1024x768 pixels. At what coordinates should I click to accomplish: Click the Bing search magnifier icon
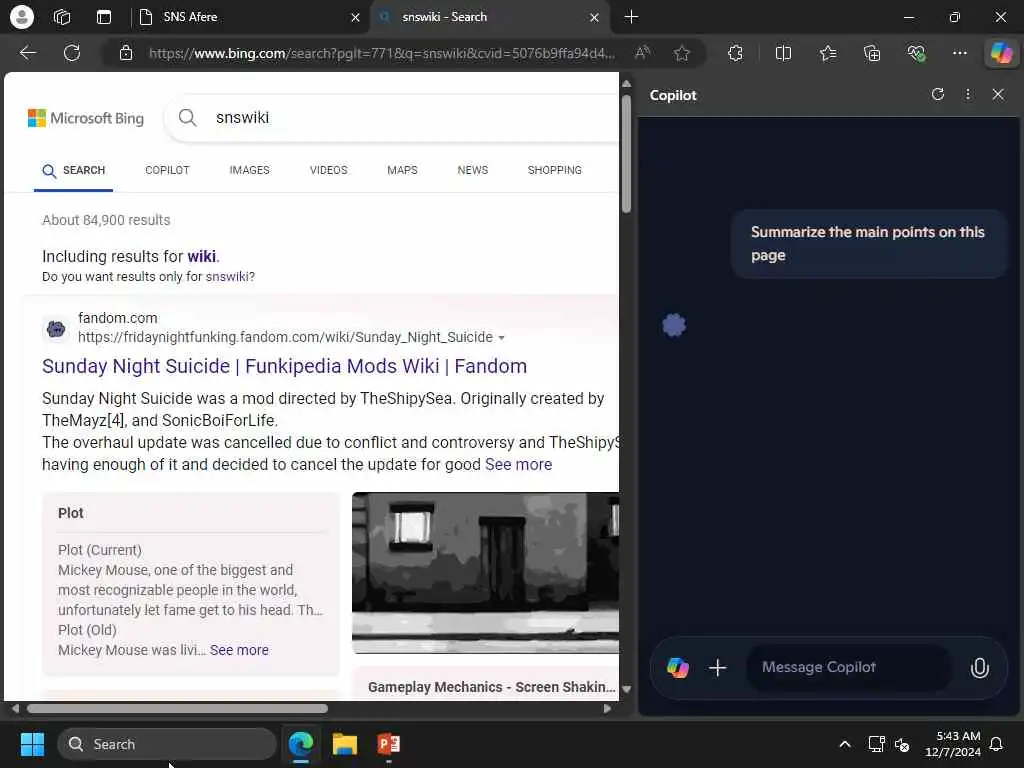tap(187, 118)
